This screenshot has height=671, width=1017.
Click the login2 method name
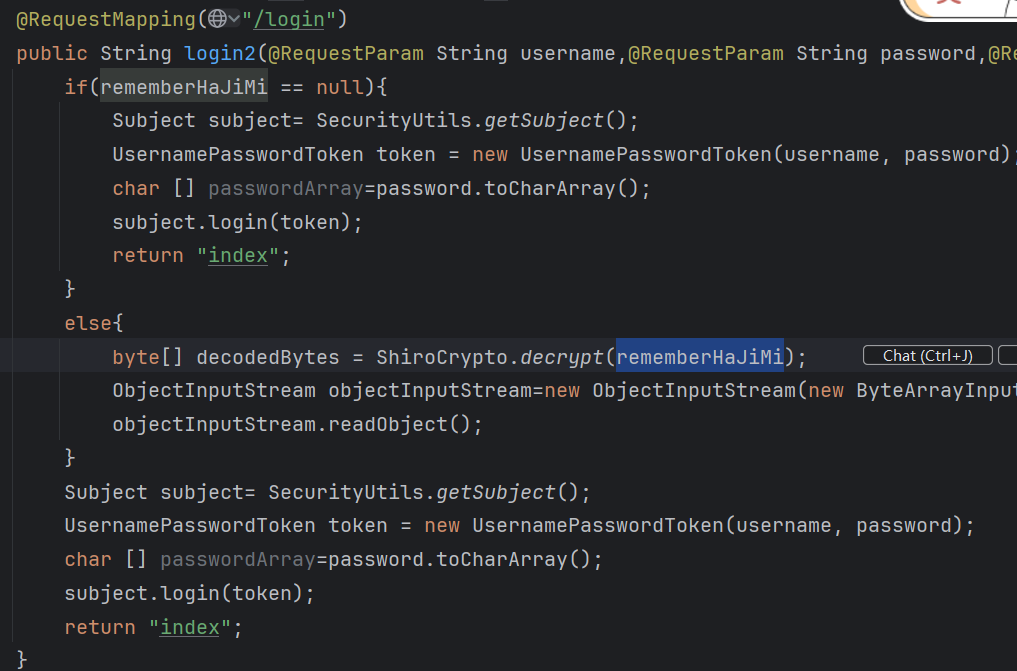coord(219,53)
